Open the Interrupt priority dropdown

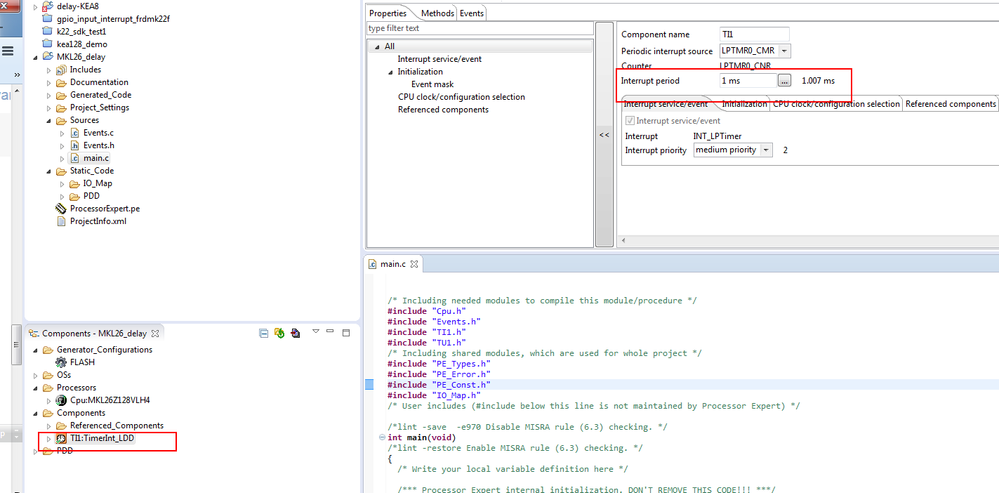(x=766, y=150)
